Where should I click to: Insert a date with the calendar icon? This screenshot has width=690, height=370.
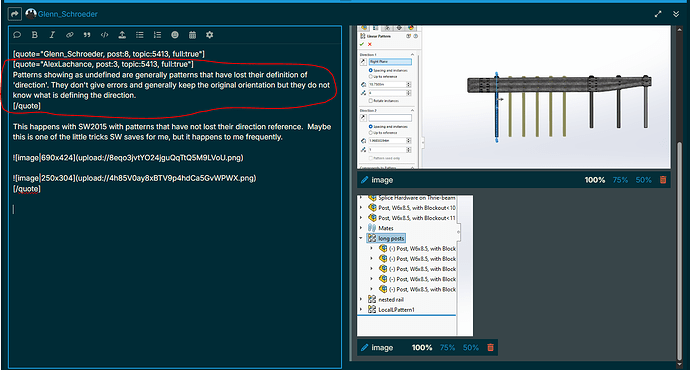click(192, 35)
